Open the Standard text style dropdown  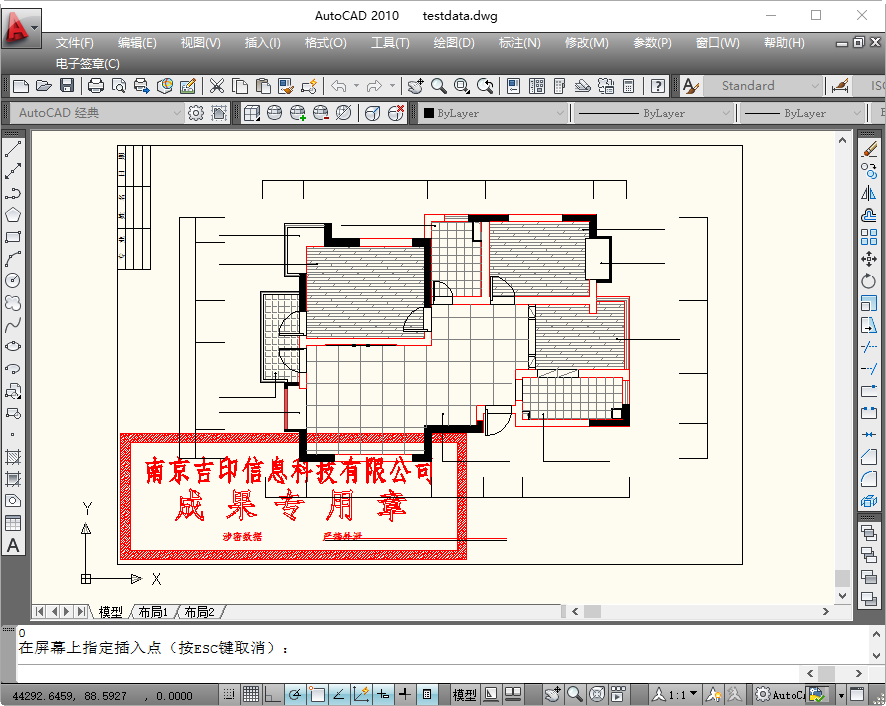click(765, 86)
